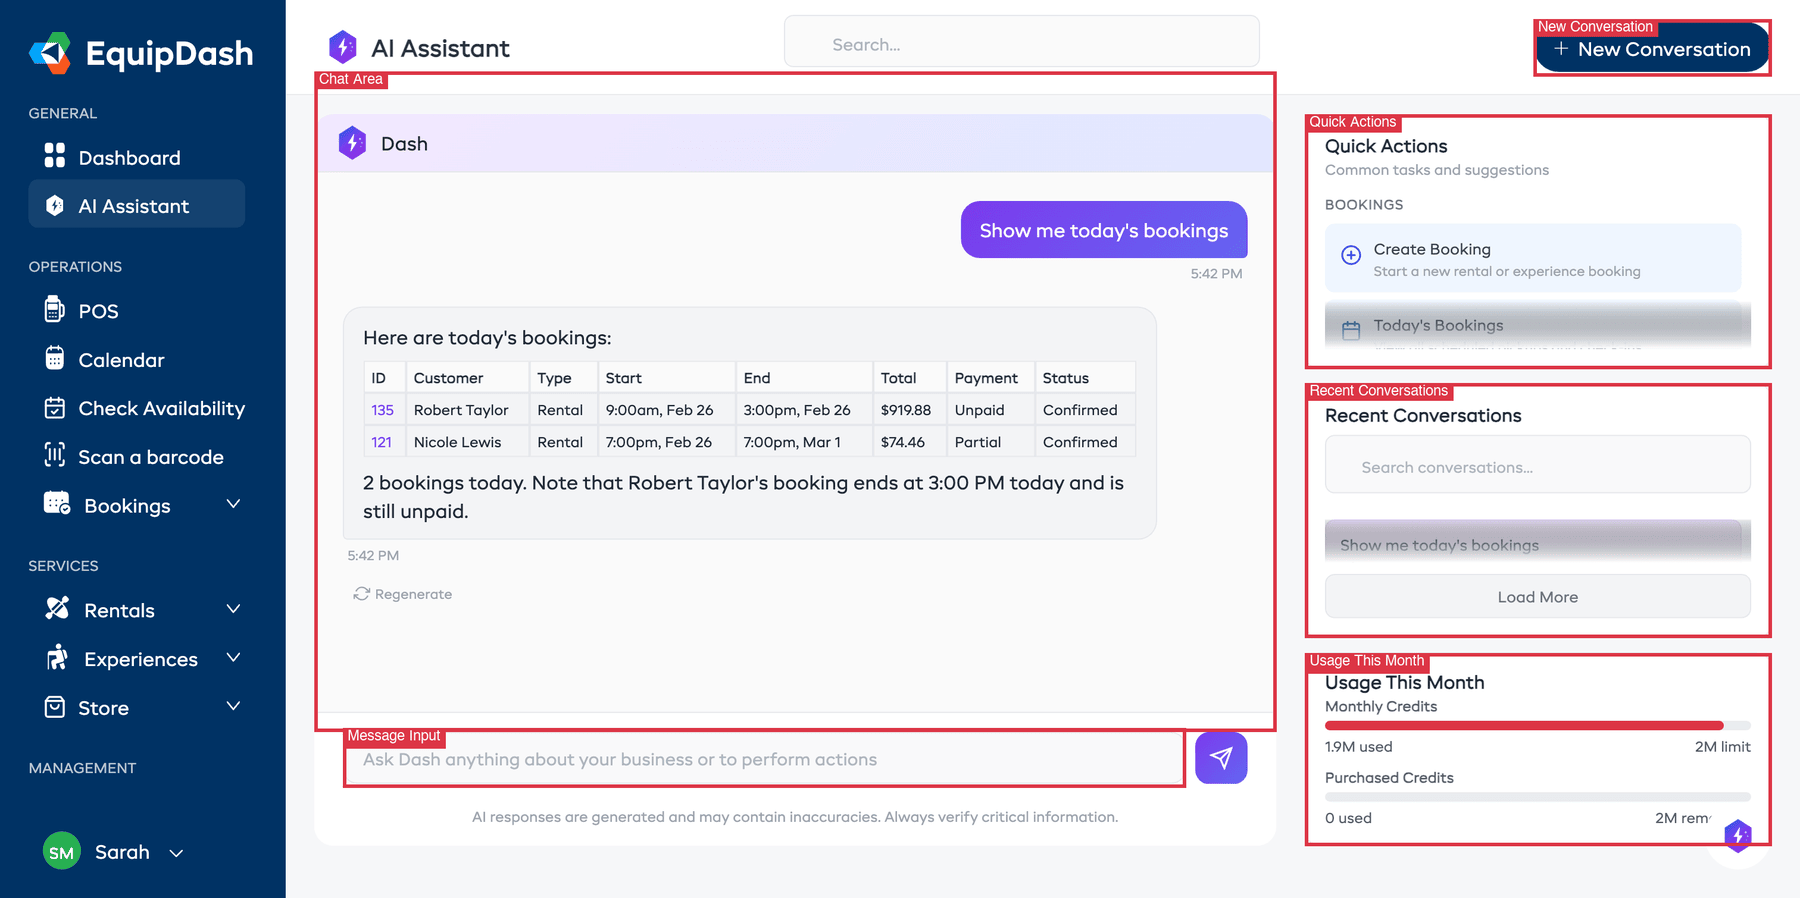The height and width of the screenshot is (898, 1800).
Task: Click Create Booking quick action
Action: [1533, 258]
